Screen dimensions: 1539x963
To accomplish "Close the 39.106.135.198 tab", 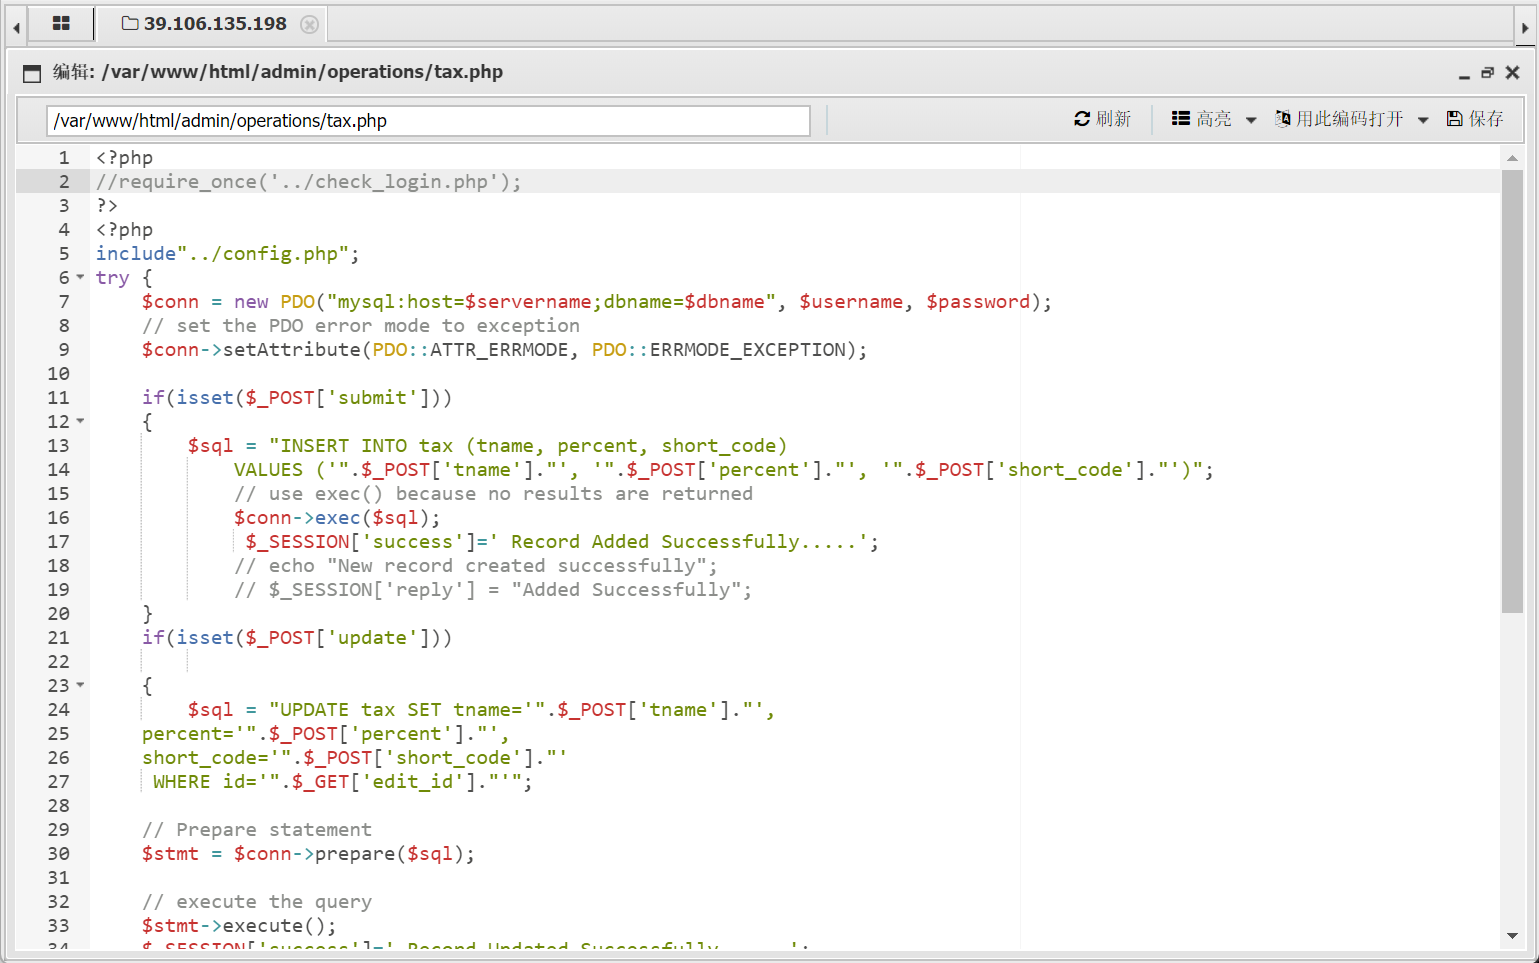I will tap(310, 24).
